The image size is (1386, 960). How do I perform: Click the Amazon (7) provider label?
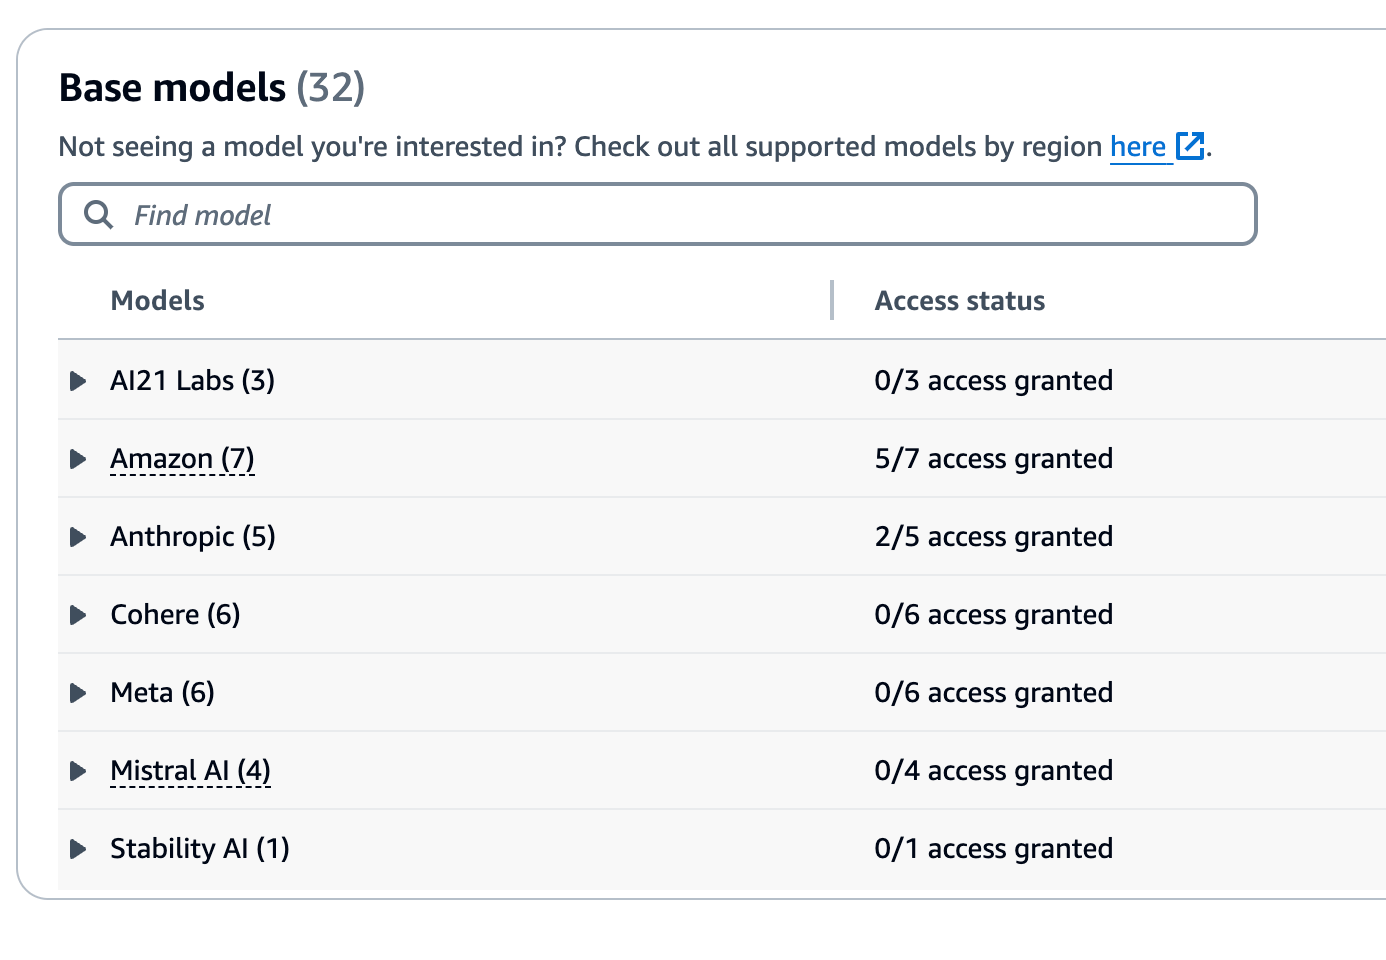coord(182,459)
